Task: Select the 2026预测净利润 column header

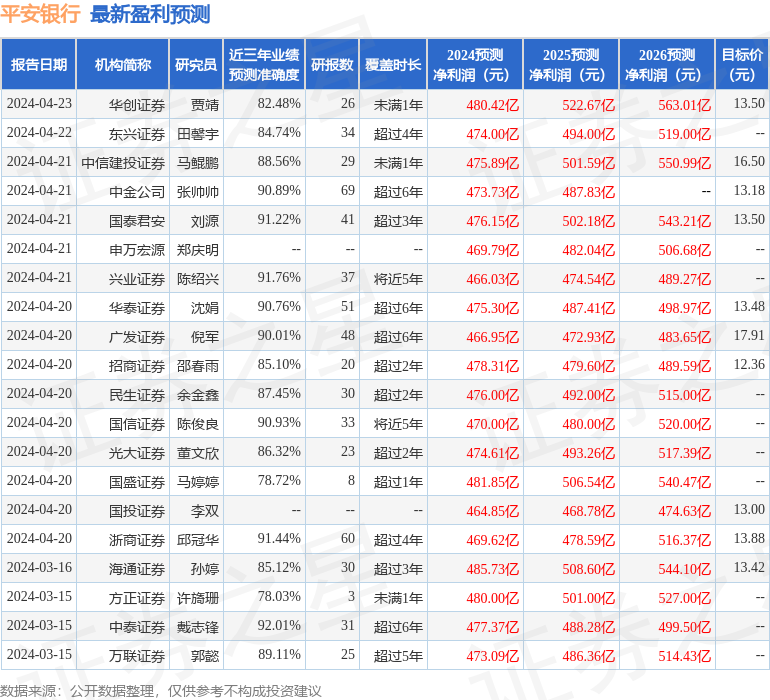Action: click(667, 64)
